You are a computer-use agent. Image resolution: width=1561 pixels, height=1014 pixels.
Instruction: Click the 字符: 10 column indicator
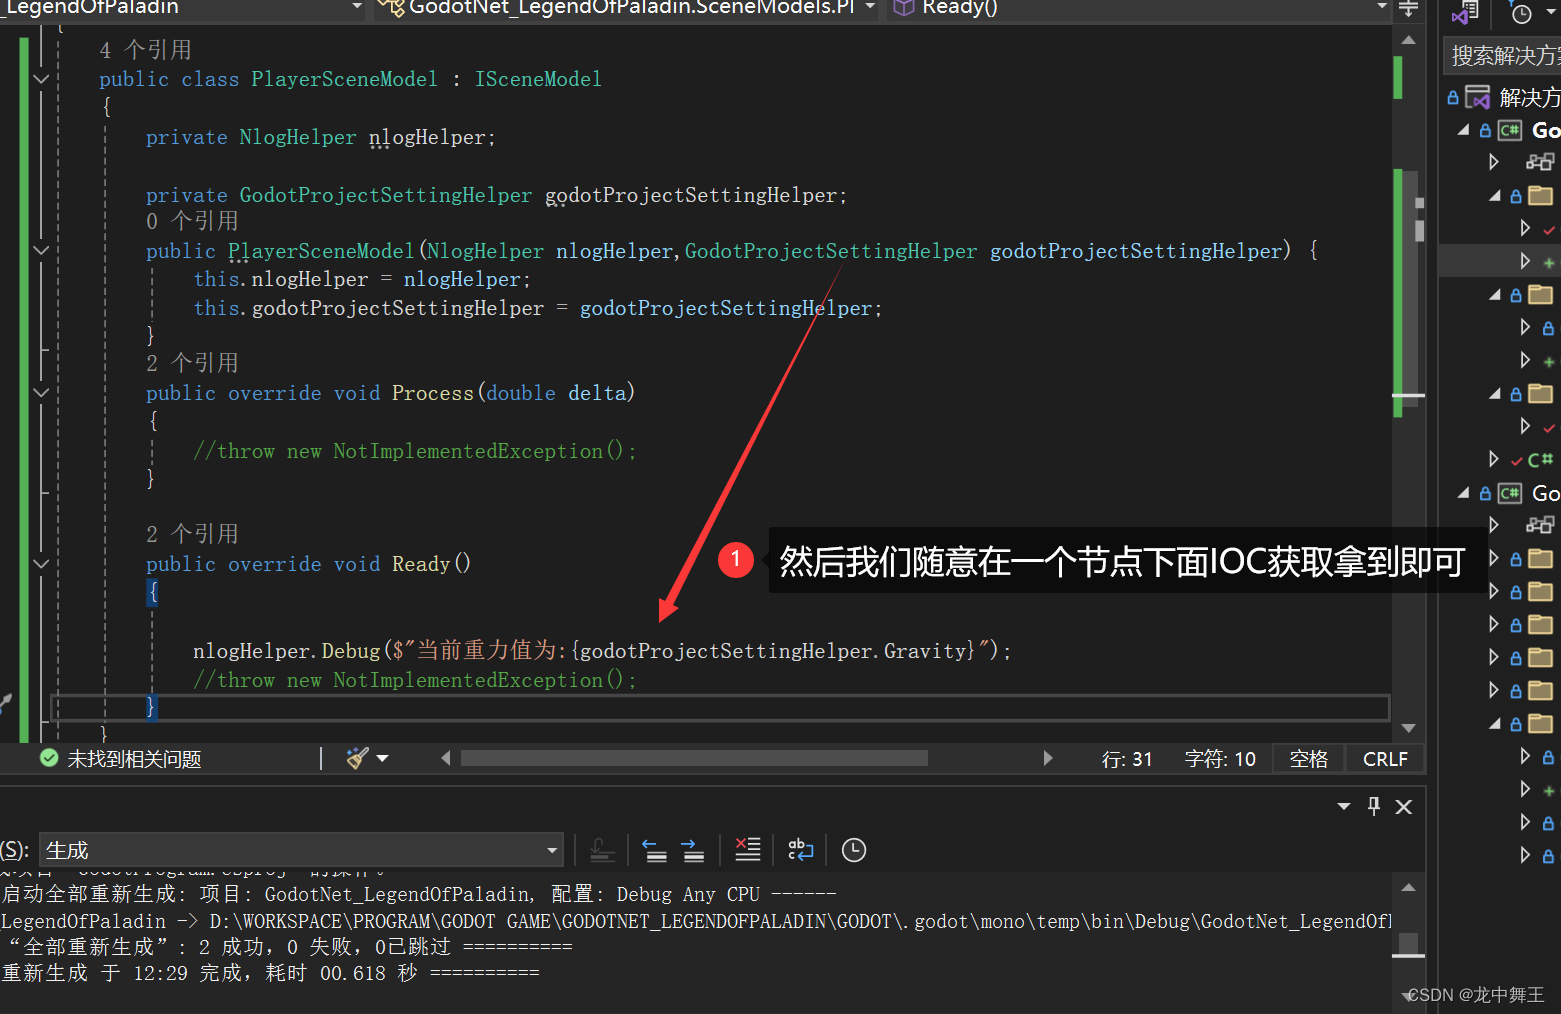(1220, 759)
